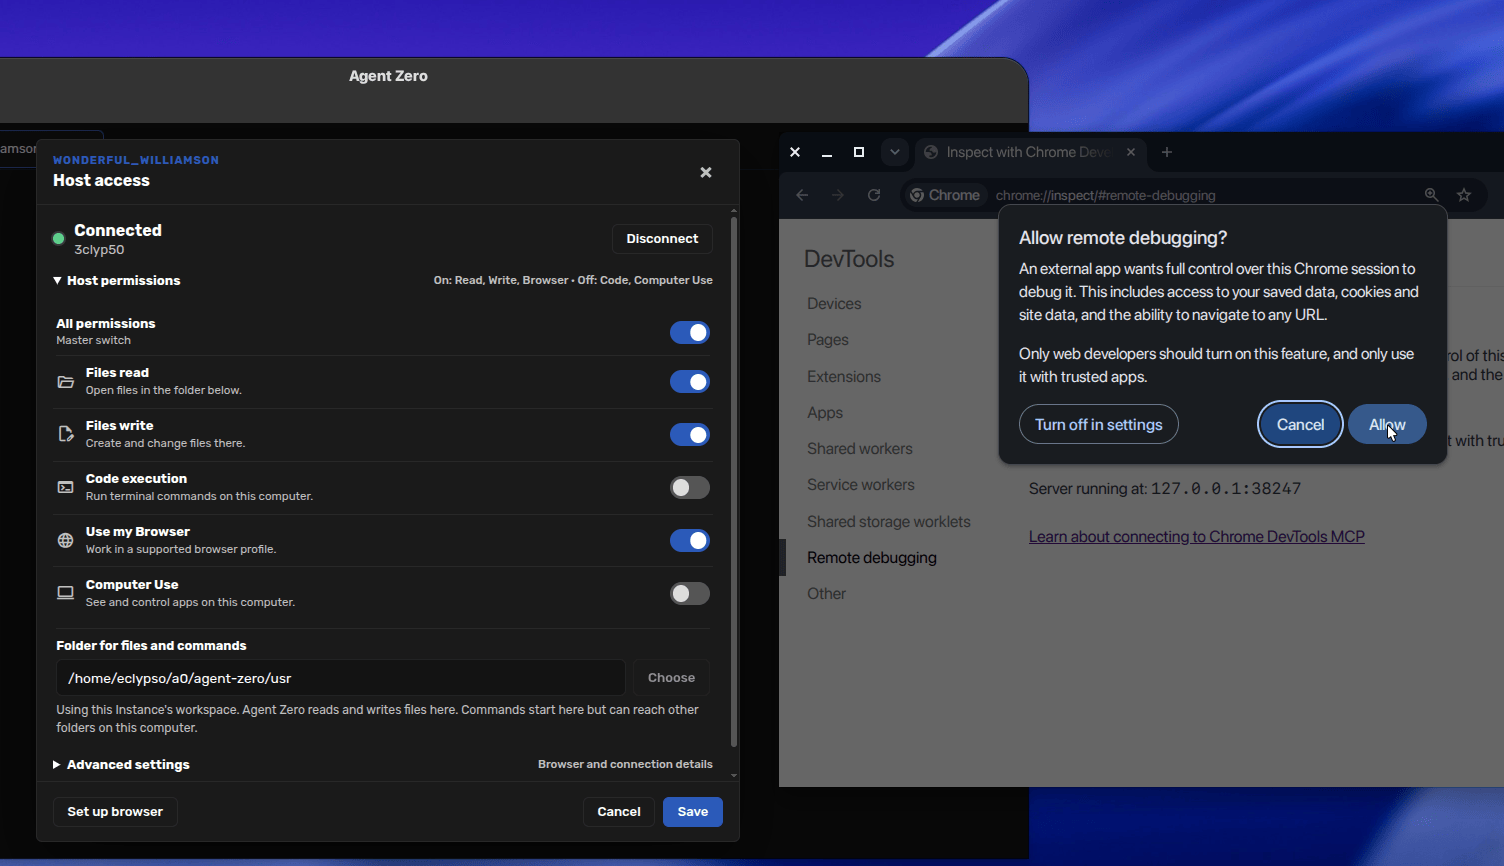Go back in Chrome

tap(802, 195)
